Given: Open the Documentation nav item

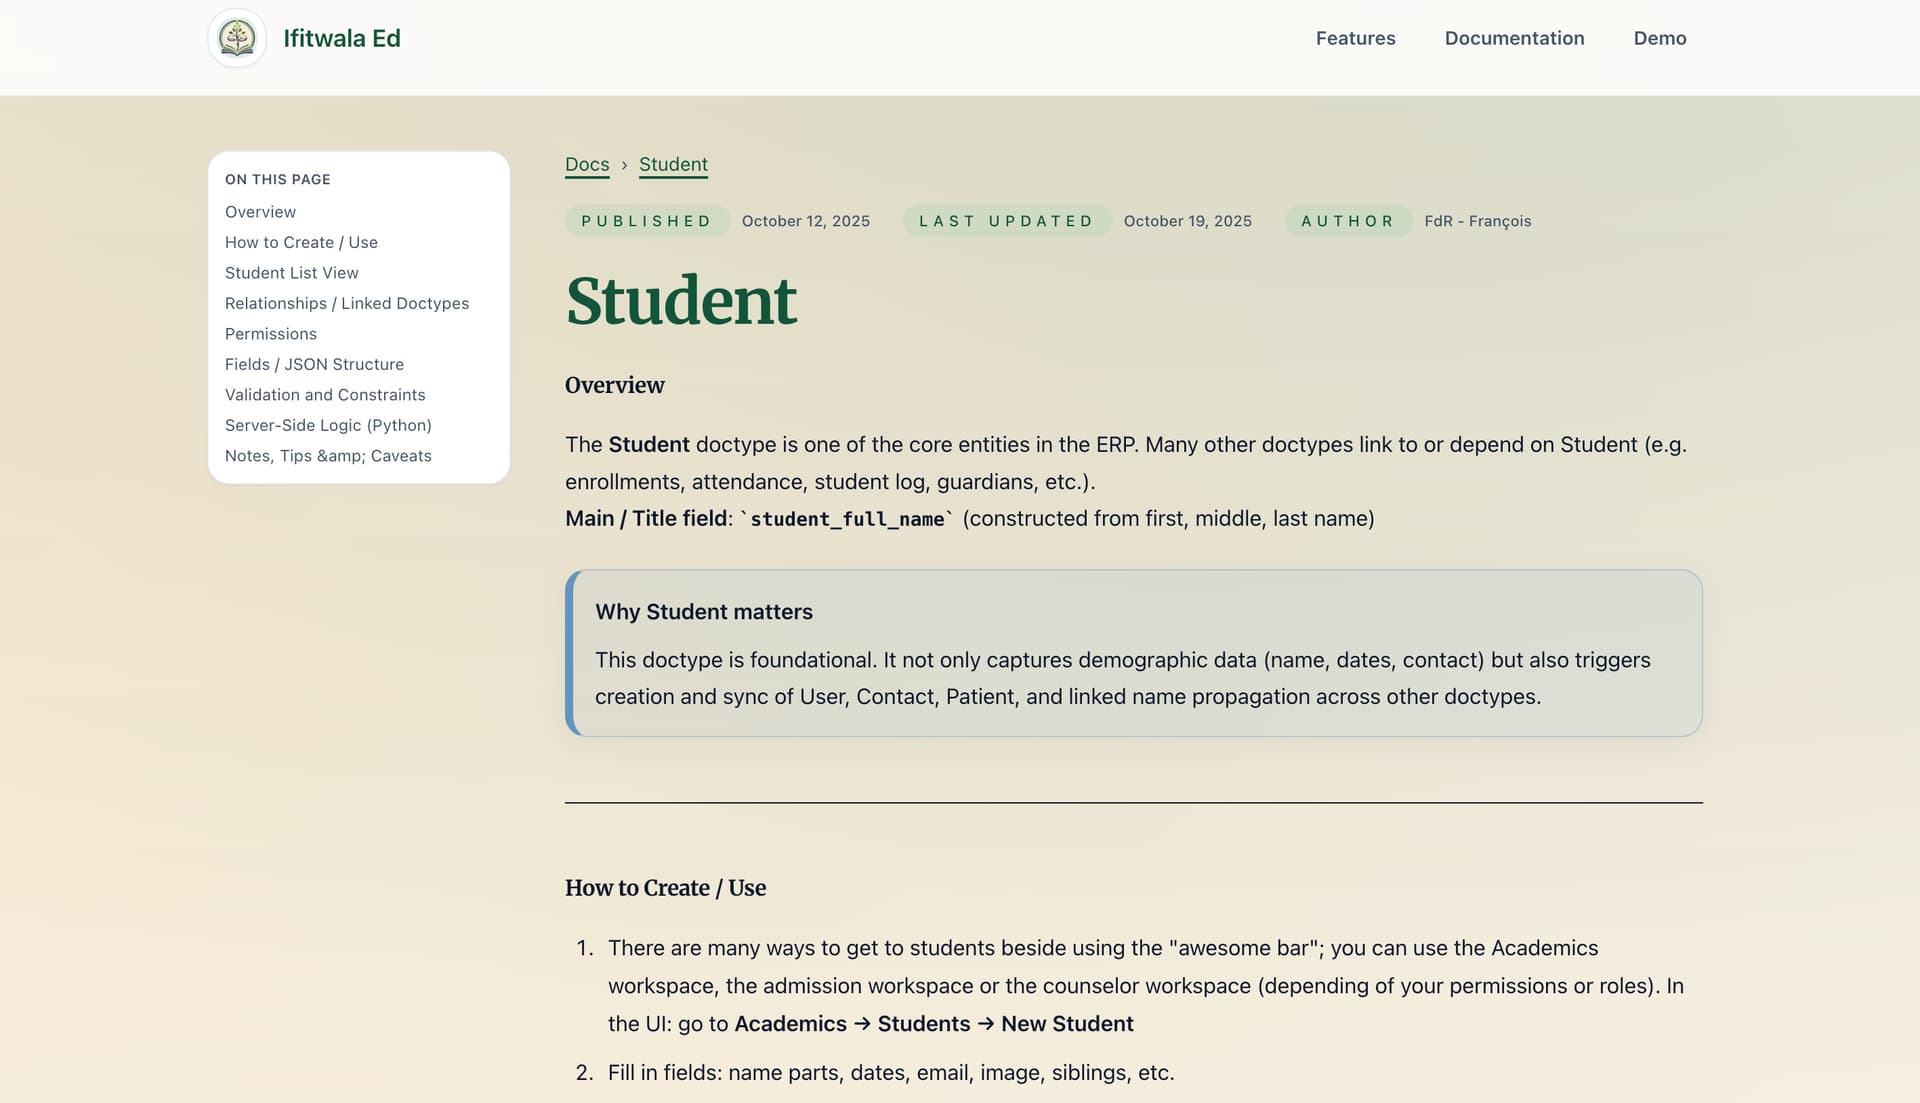Looking at the screenshot, I should [x=1514, y=38].
